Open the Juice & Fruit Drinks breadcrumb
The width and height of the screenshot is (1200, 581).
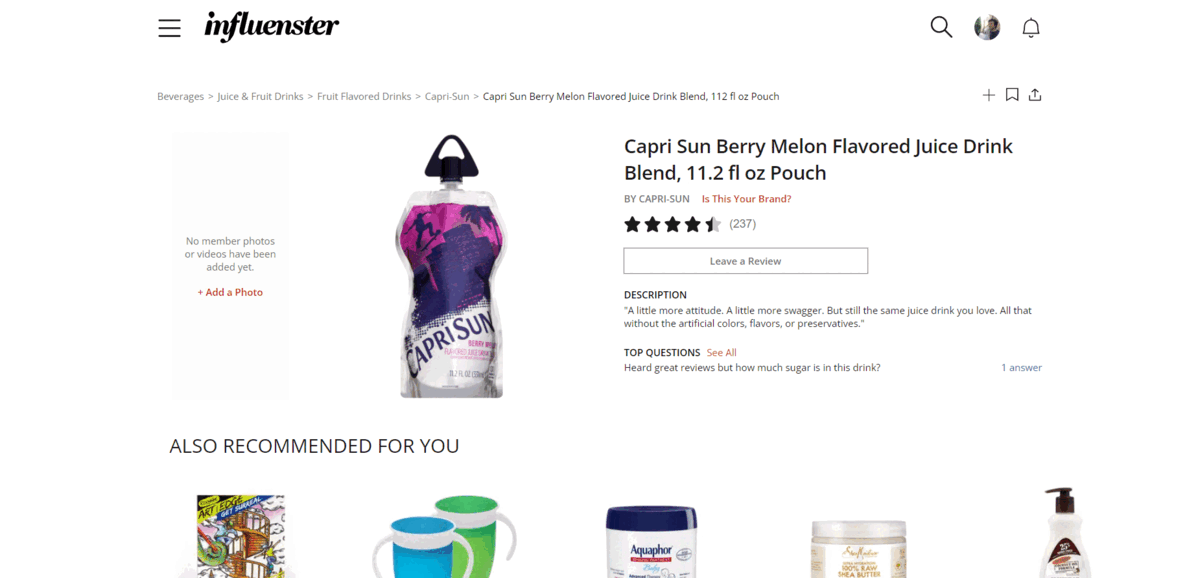[260, 97]
